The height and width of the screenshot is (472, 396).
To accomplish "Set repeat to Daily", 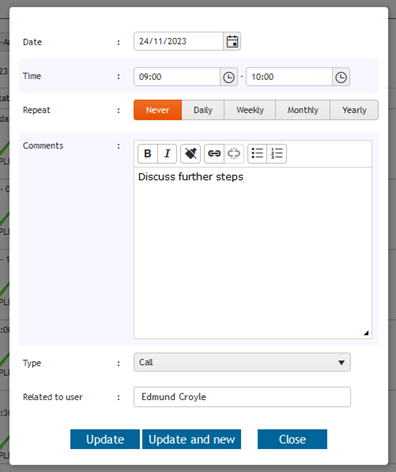I will [203, 110].
